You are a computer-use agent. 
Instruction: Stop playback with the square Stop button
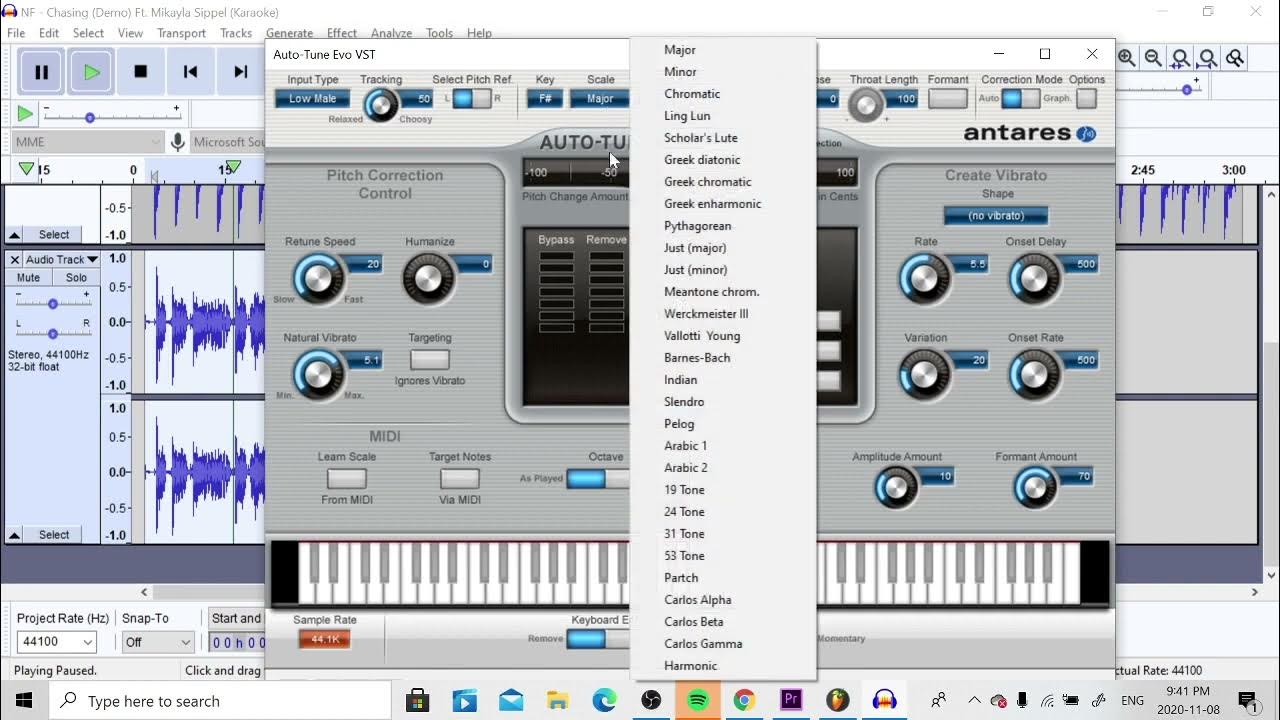141,72
